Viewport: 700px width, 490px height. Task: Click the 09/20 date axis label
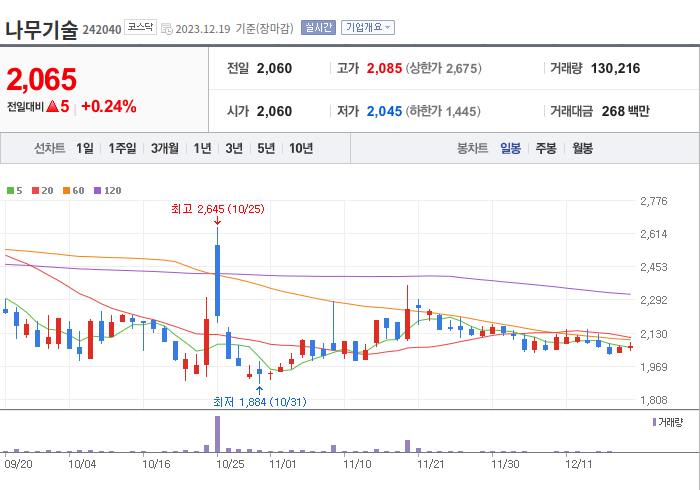click(18, 464)
